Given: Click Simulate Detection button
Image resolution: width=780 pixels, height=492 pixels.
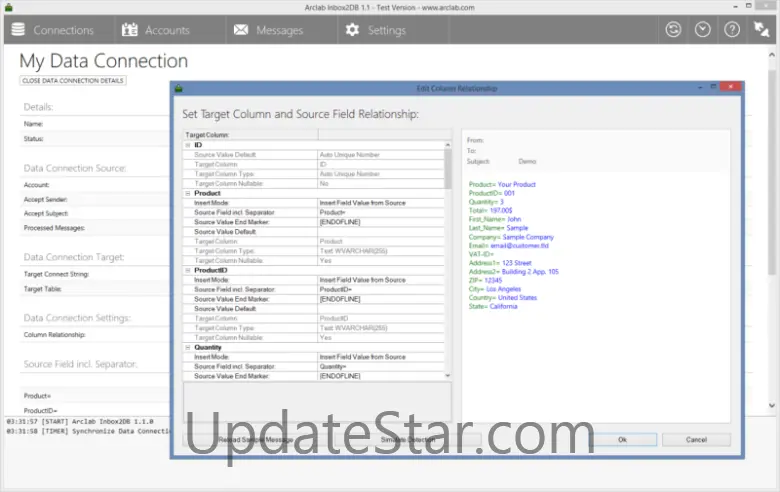Looking at the screenshot, I should point(408,440).
